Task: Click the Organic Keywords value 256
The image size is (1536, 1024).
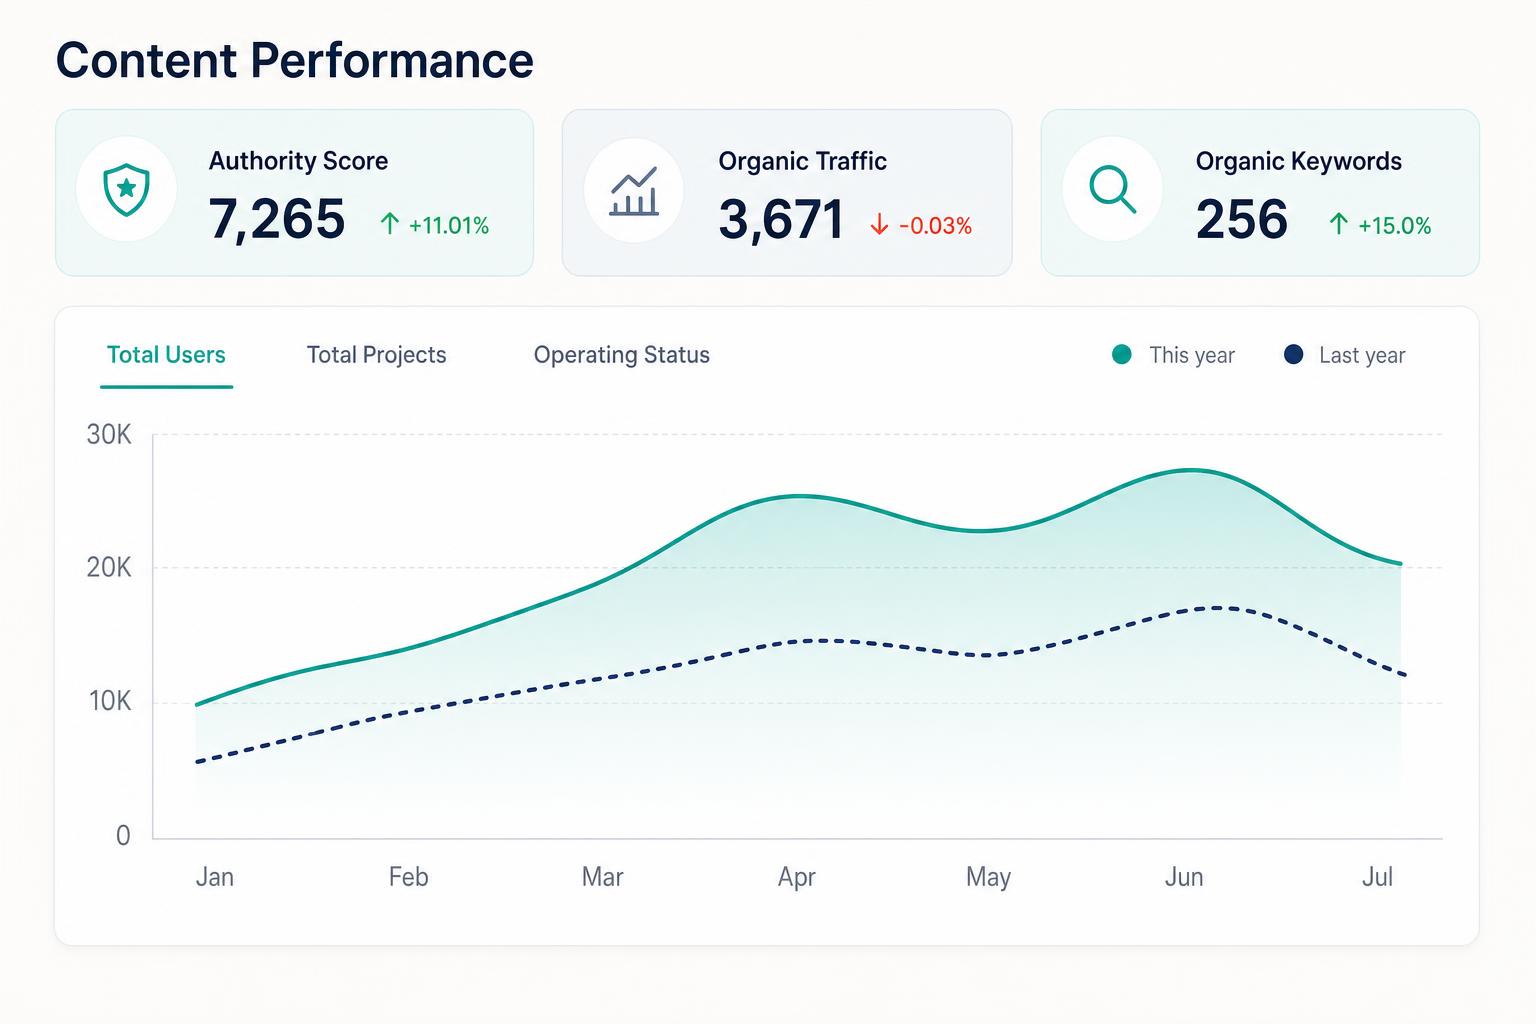Action: pos(1241,219)
